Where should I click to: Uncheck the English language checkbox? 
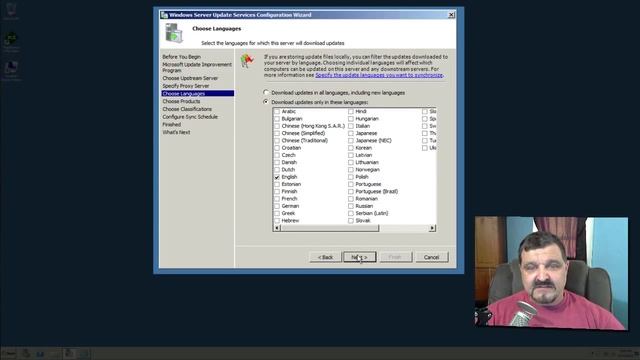pyautogui.click(x=277, y=177)
